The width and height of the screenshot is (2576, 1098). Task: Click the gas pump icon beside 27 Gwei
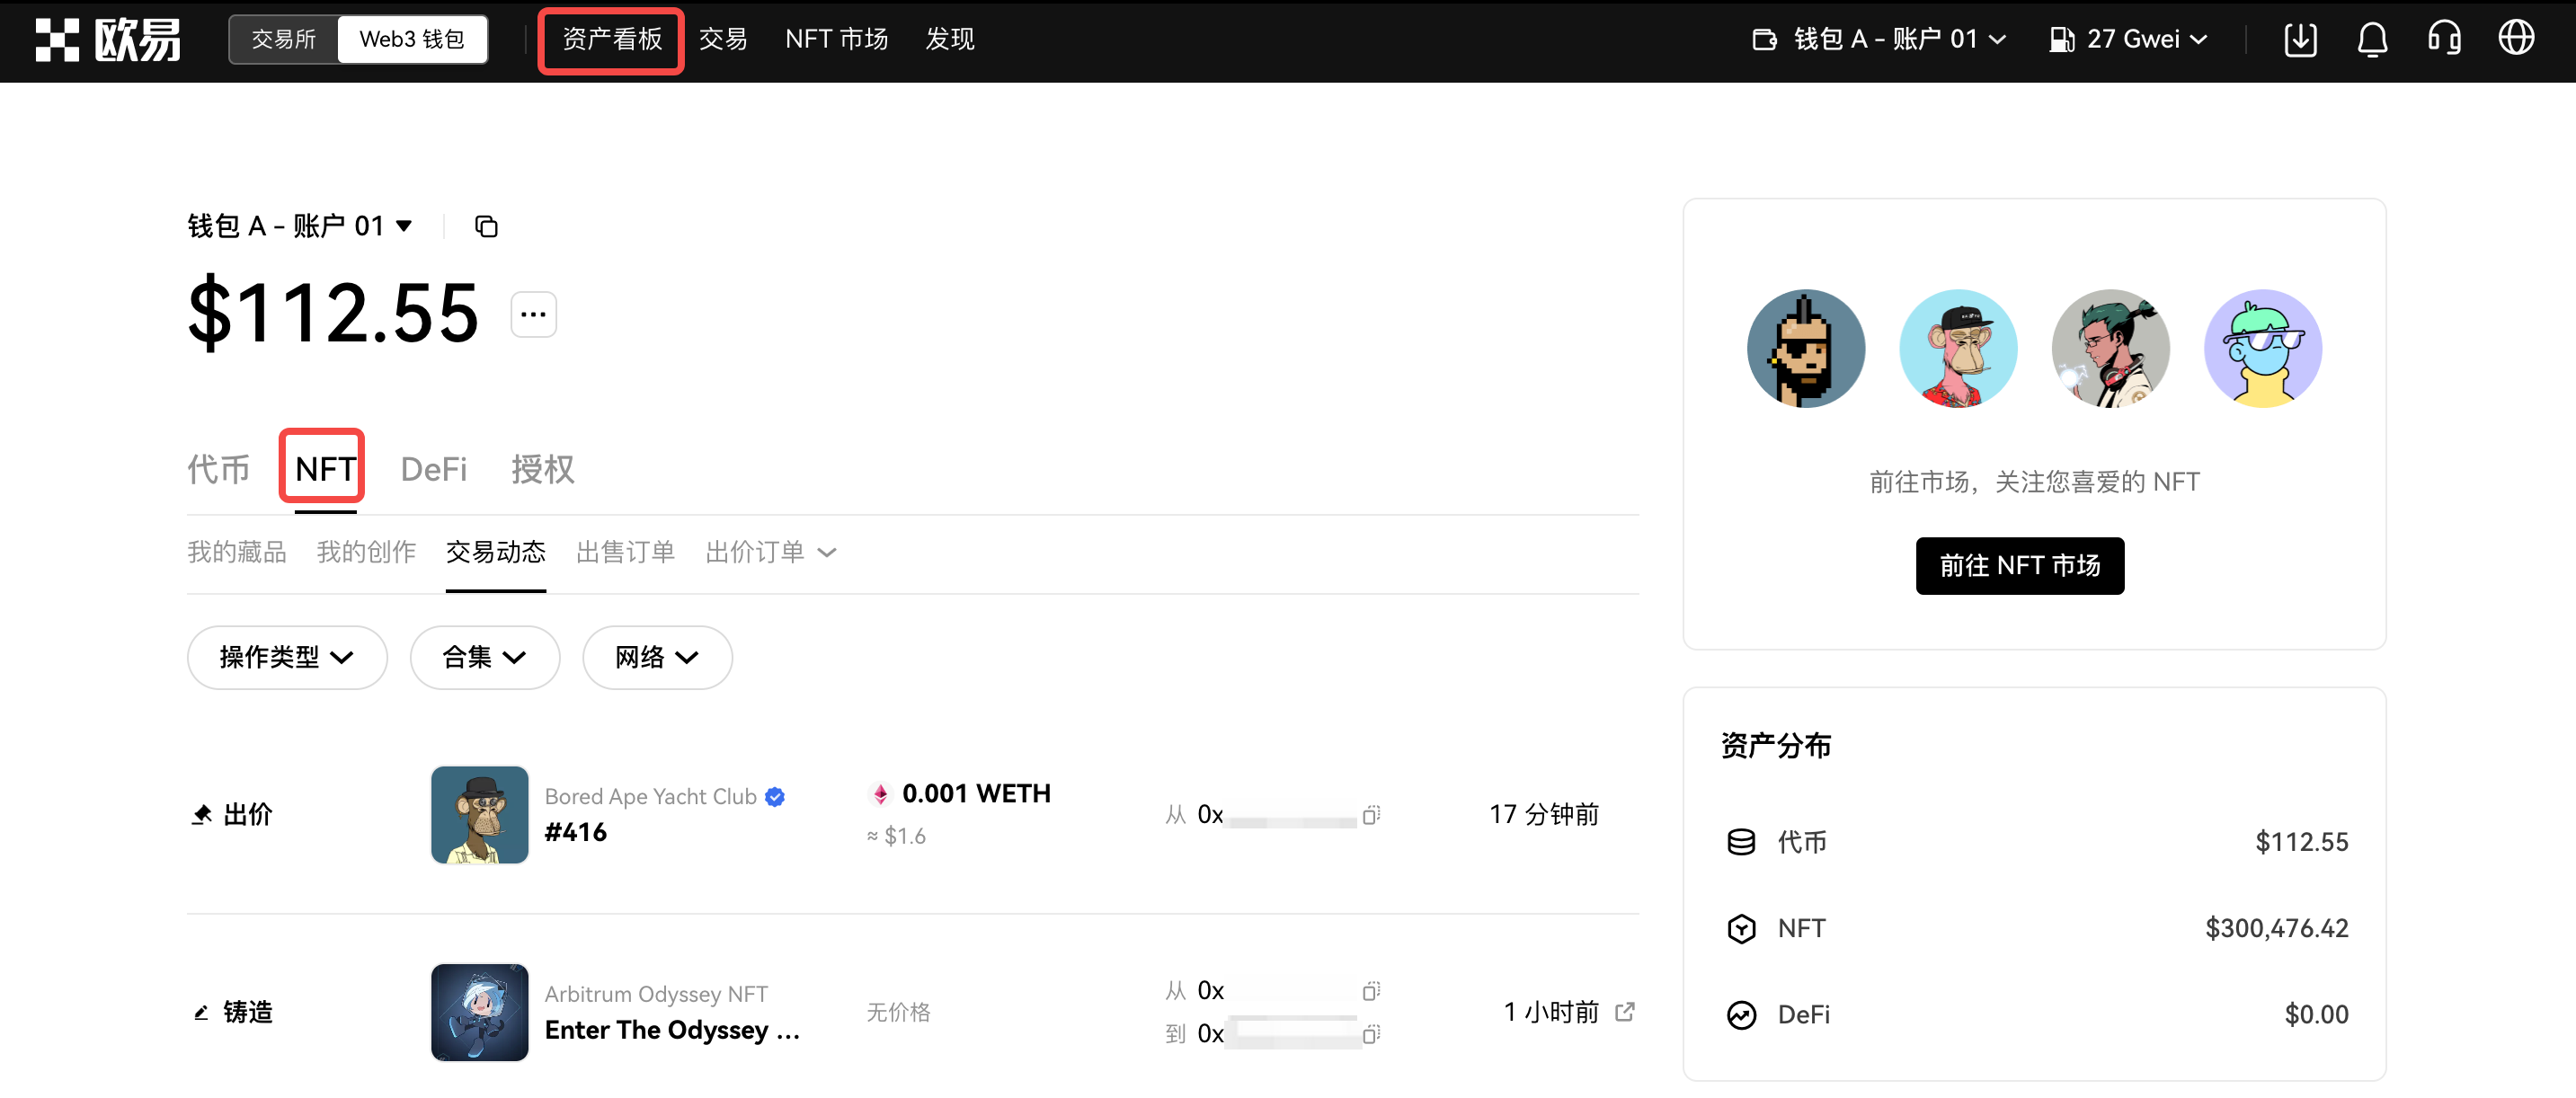tap(2060, 40)
